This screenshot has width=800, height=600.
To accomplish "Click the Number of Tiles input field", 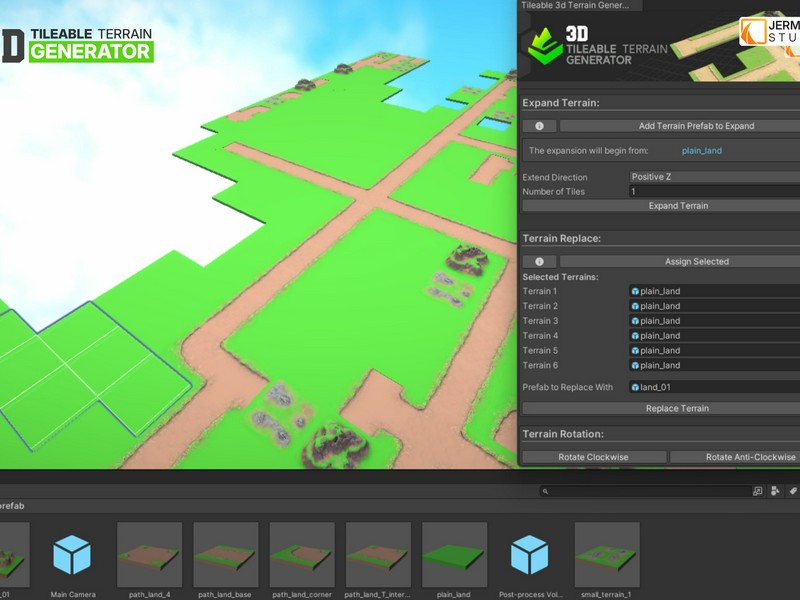I will (x=714, y=192).
